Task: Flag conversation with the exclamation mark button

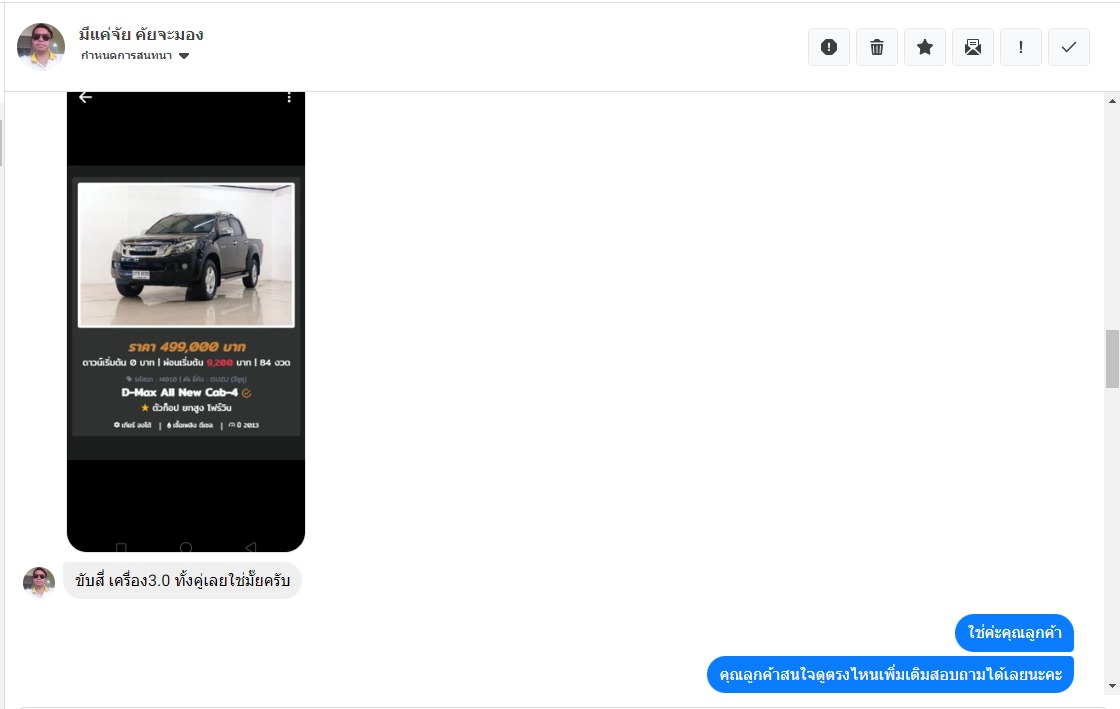Action: [1021, 47]
